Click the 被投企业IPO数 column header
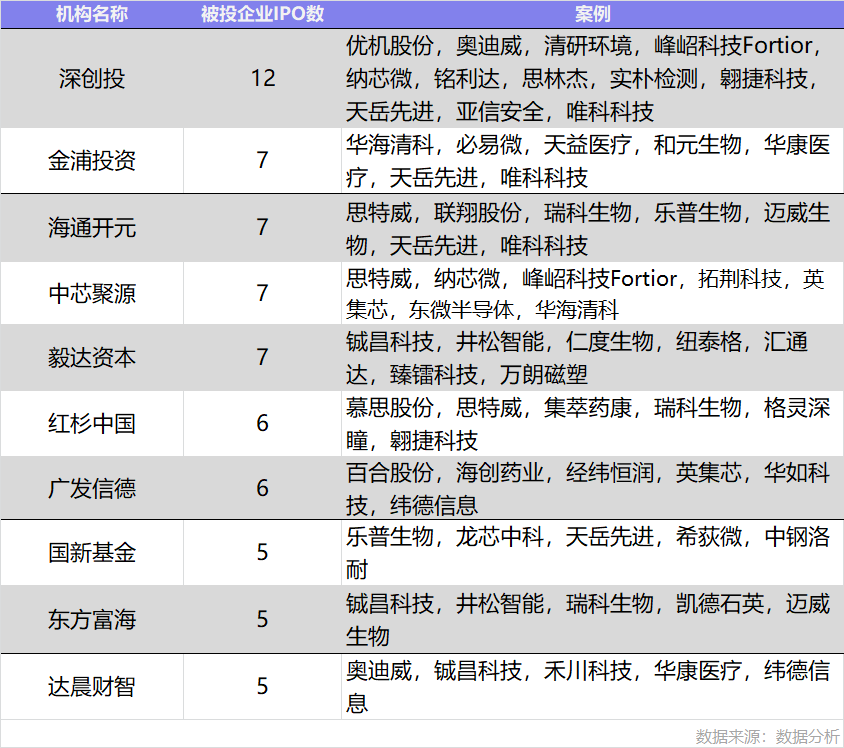 click(262, 14)
